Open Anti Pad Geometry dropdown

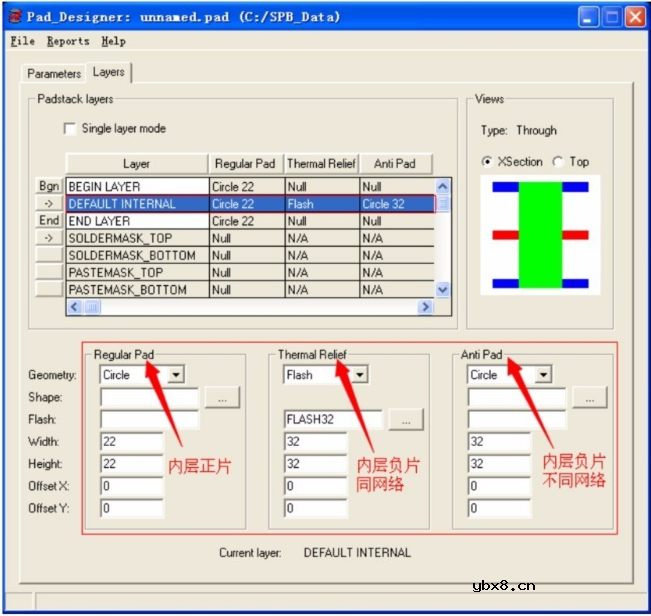coord(542,375)
